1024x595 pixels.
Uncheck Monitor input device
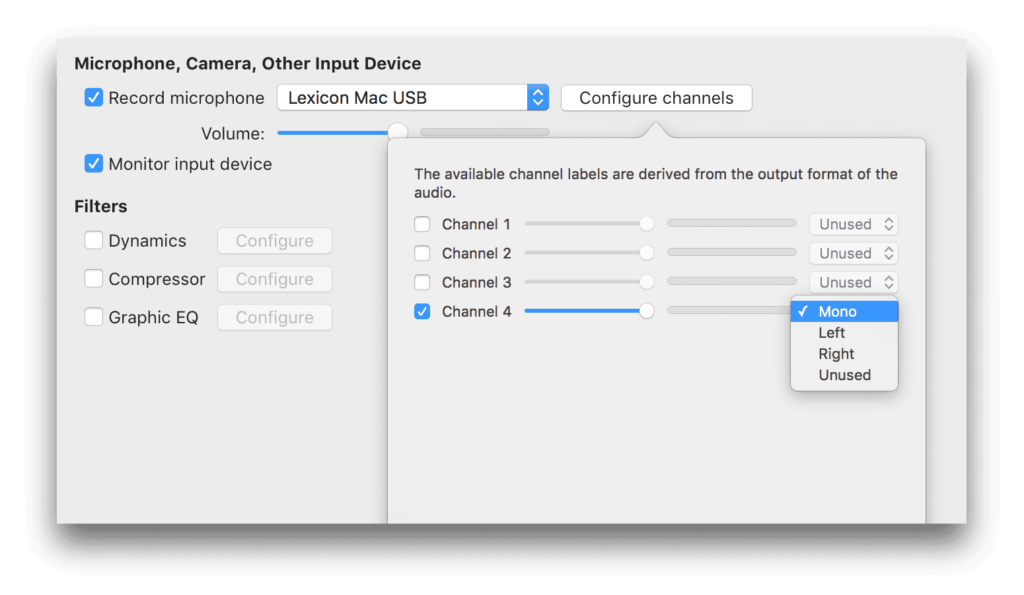(93, 163)
